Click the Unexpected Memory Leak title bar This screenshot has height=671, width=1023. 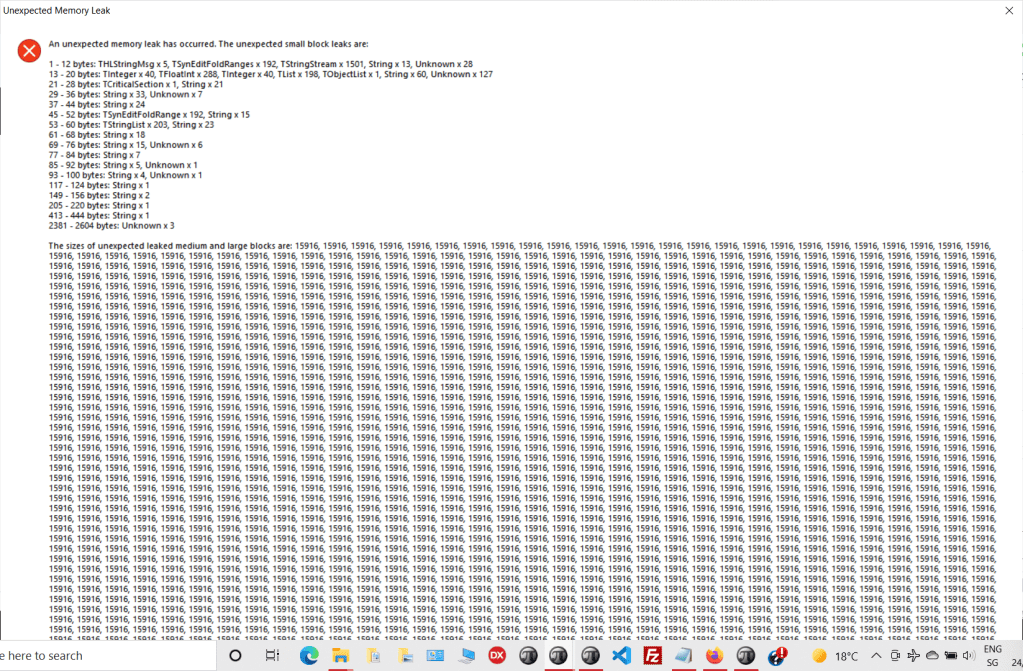[x=400, y=9]
